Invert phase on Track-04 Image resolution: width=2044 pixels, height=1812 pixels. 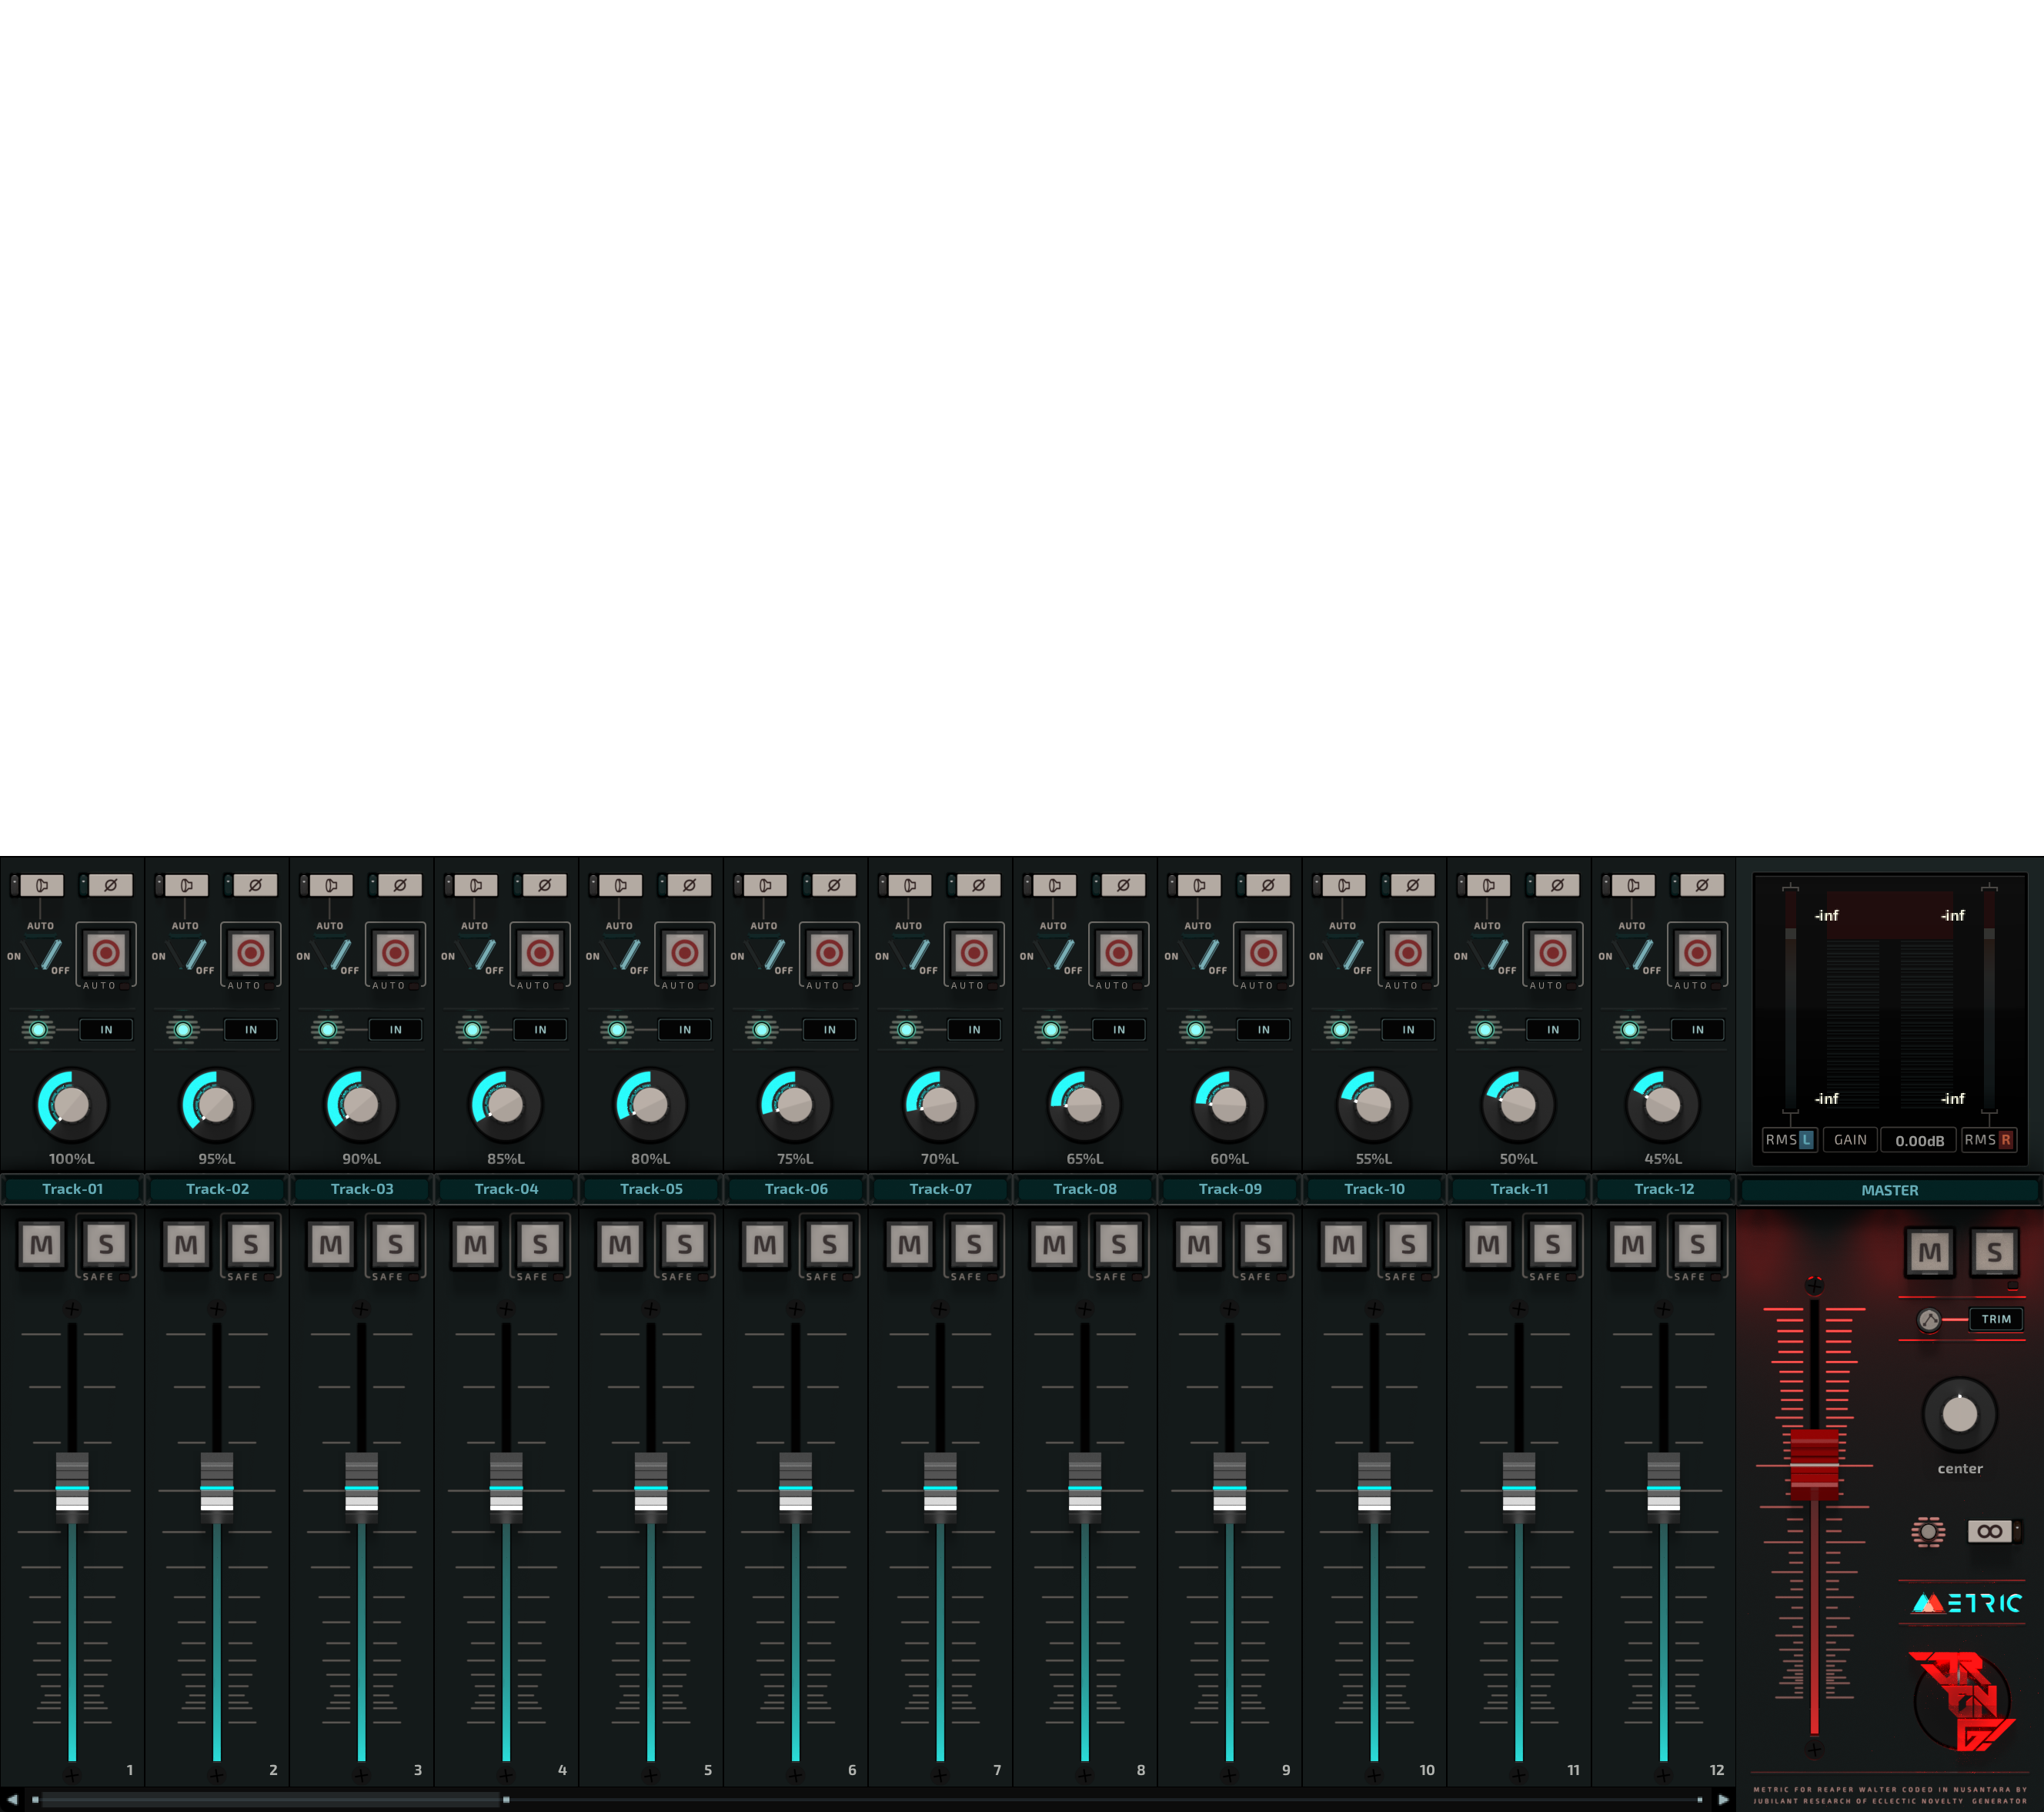coord(544,886)
